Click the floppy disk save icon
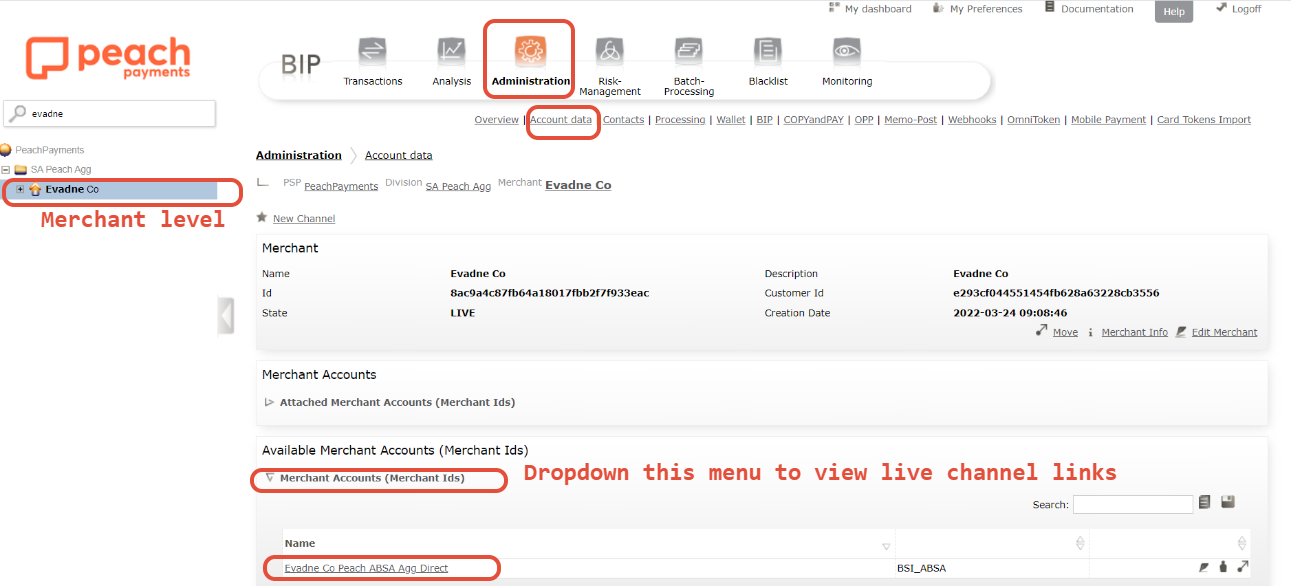 coord(1228,502)
